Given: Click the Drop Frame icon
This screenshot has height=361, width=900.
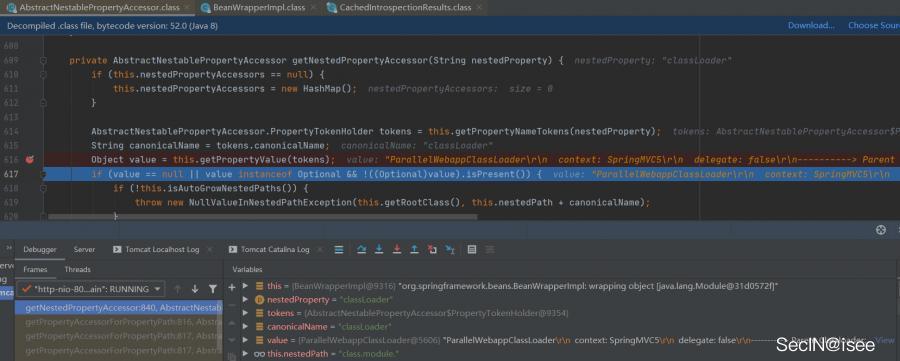Looking at the screenshot, I should tap(432, 250).
